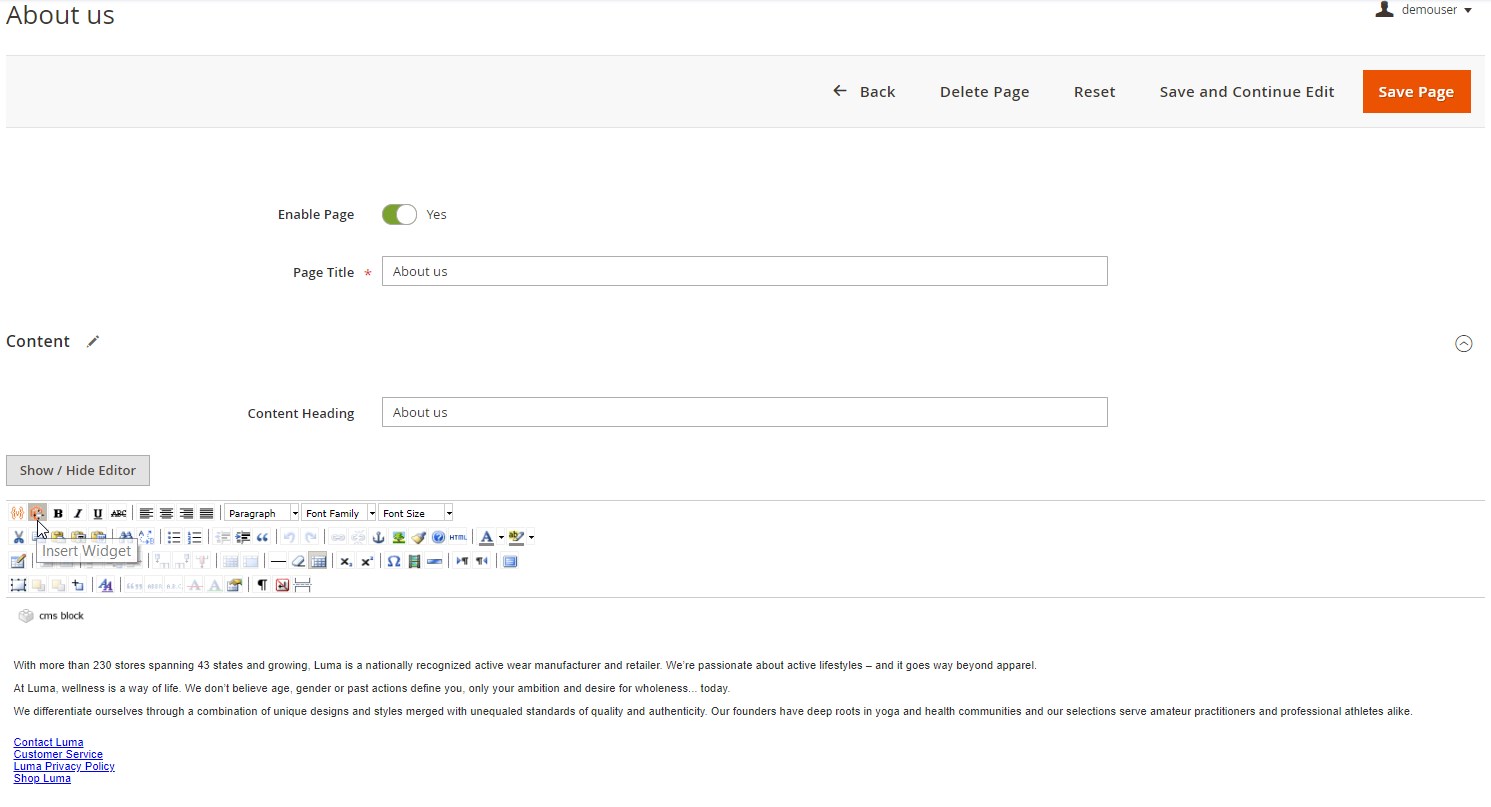Click the Save Page button

tap(1415, 91)
